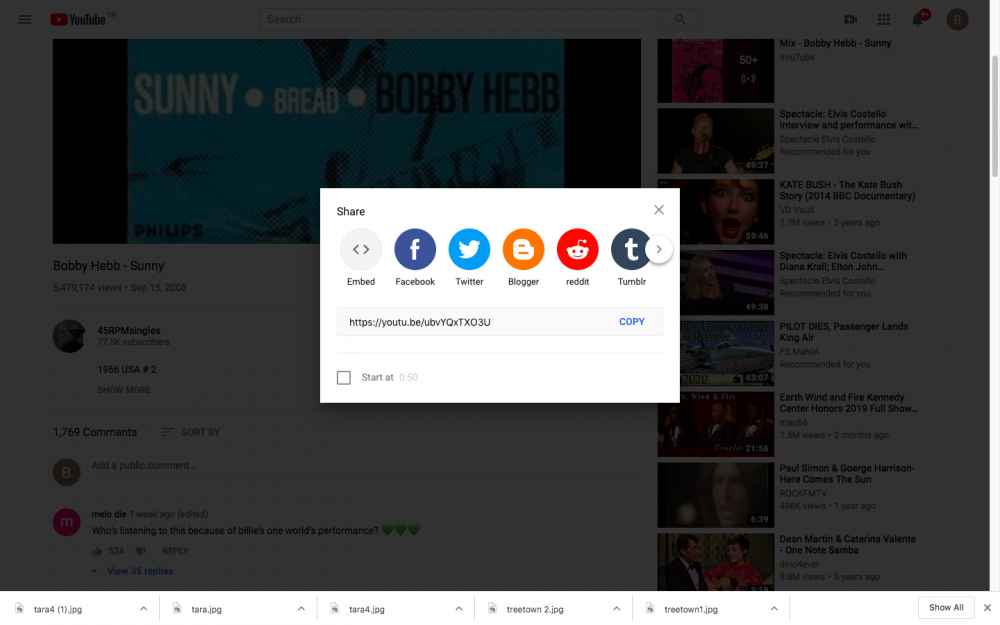Close the Share dialog
This screenshot has width=1000, height=625.
pos(659,210)
